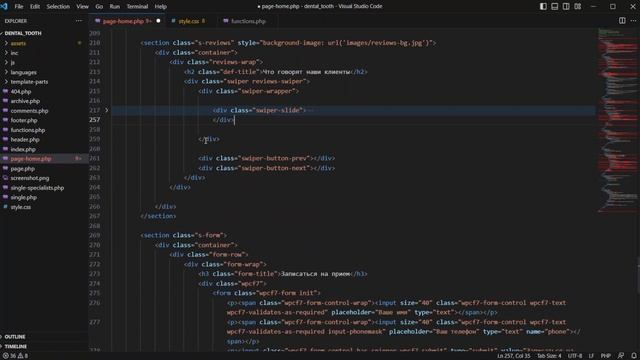640x360 pixels.
Task: Open the File menu
Action: (x=19, y=7)
